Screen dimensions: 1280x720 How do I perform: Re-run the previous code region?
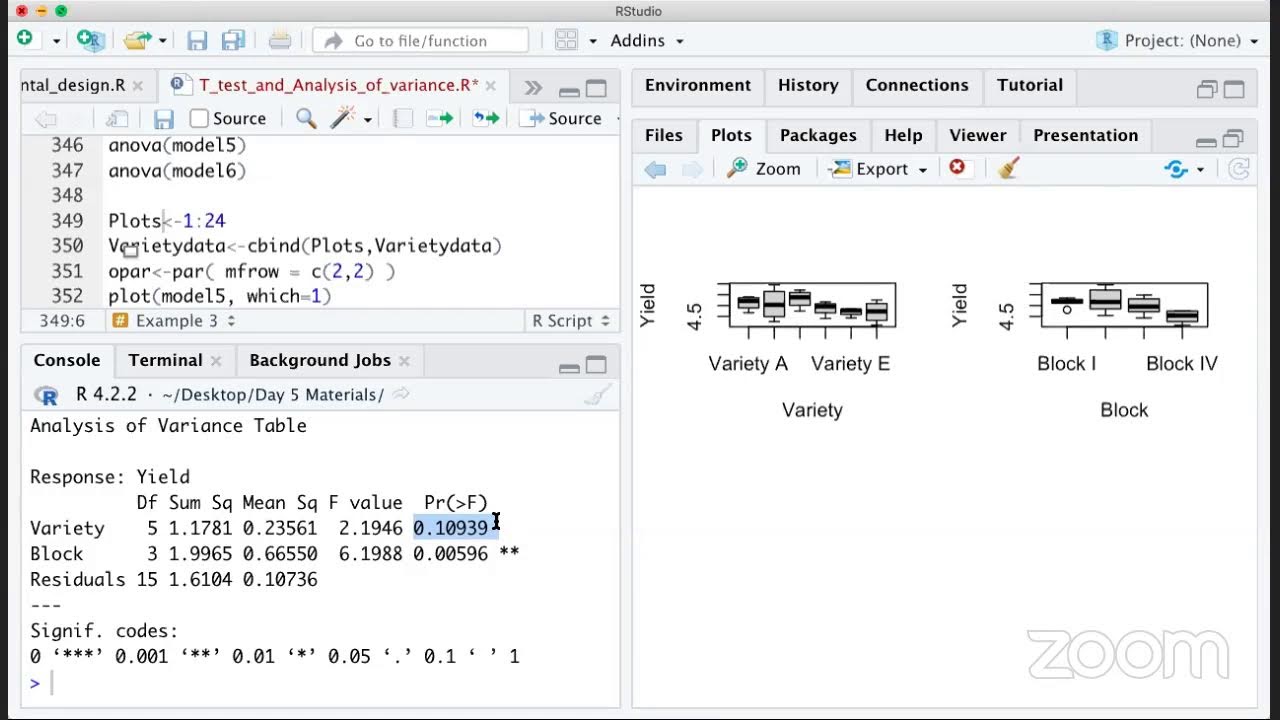486,118
